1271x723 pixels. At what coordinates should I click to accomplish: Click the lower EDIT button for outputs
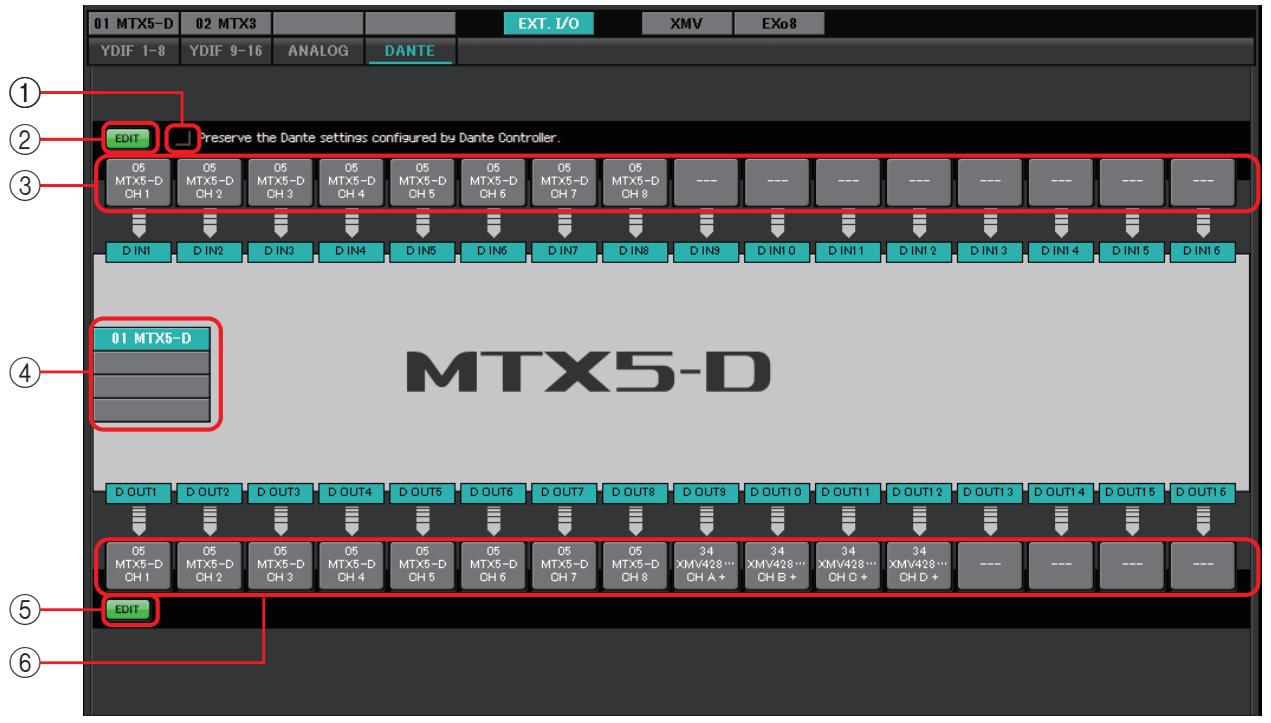(129, 608)
